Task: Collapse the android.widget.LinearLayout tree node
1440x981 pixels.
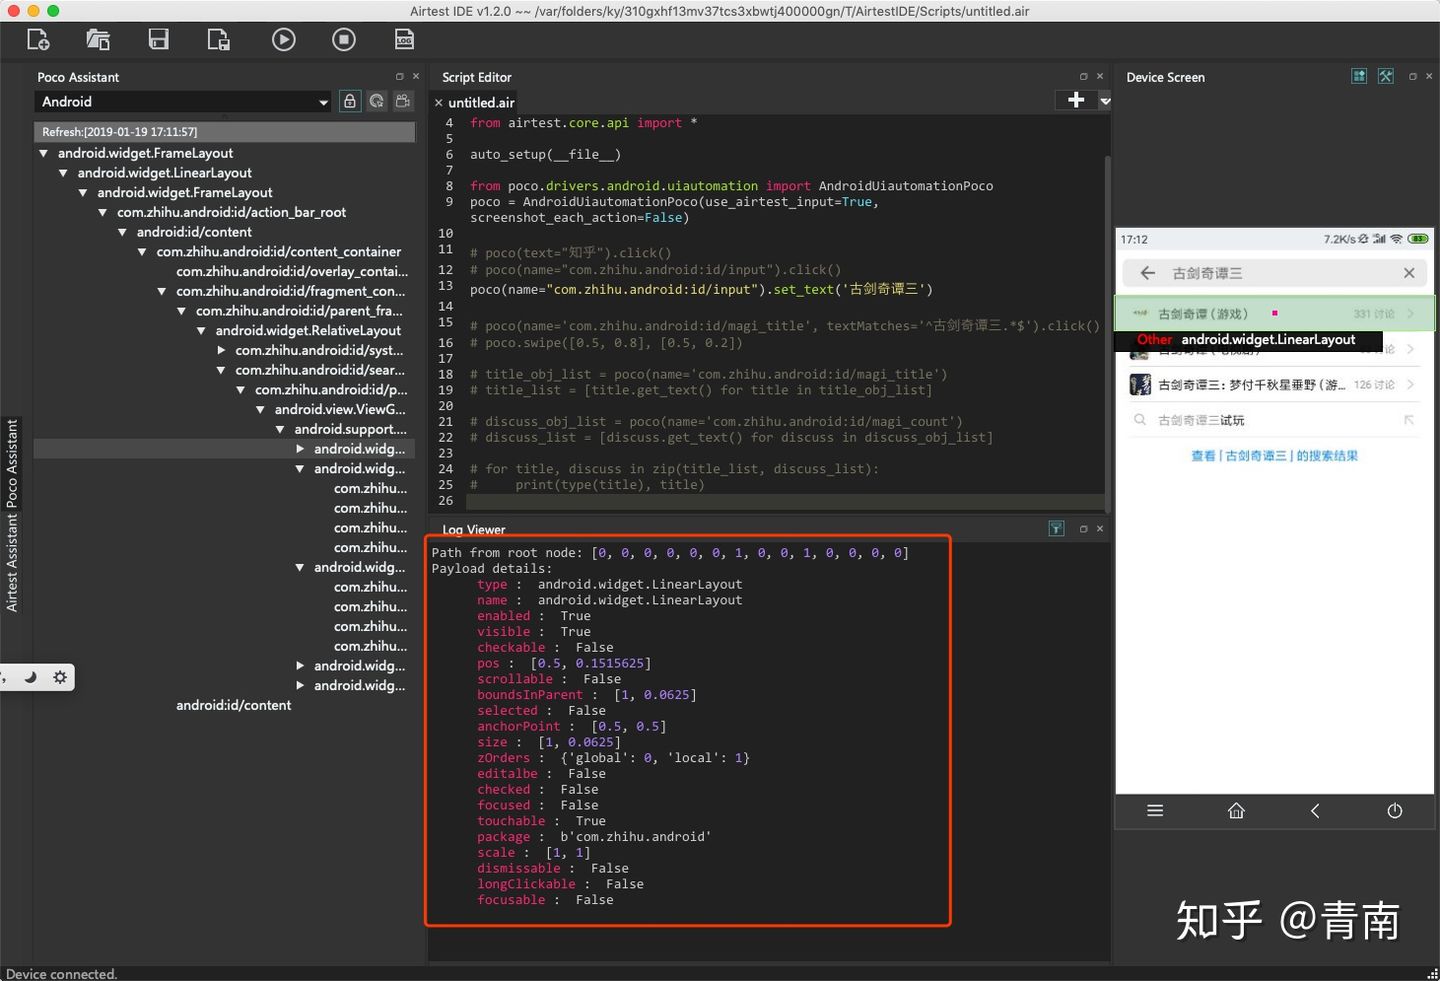Action: [x=64, y=174]
